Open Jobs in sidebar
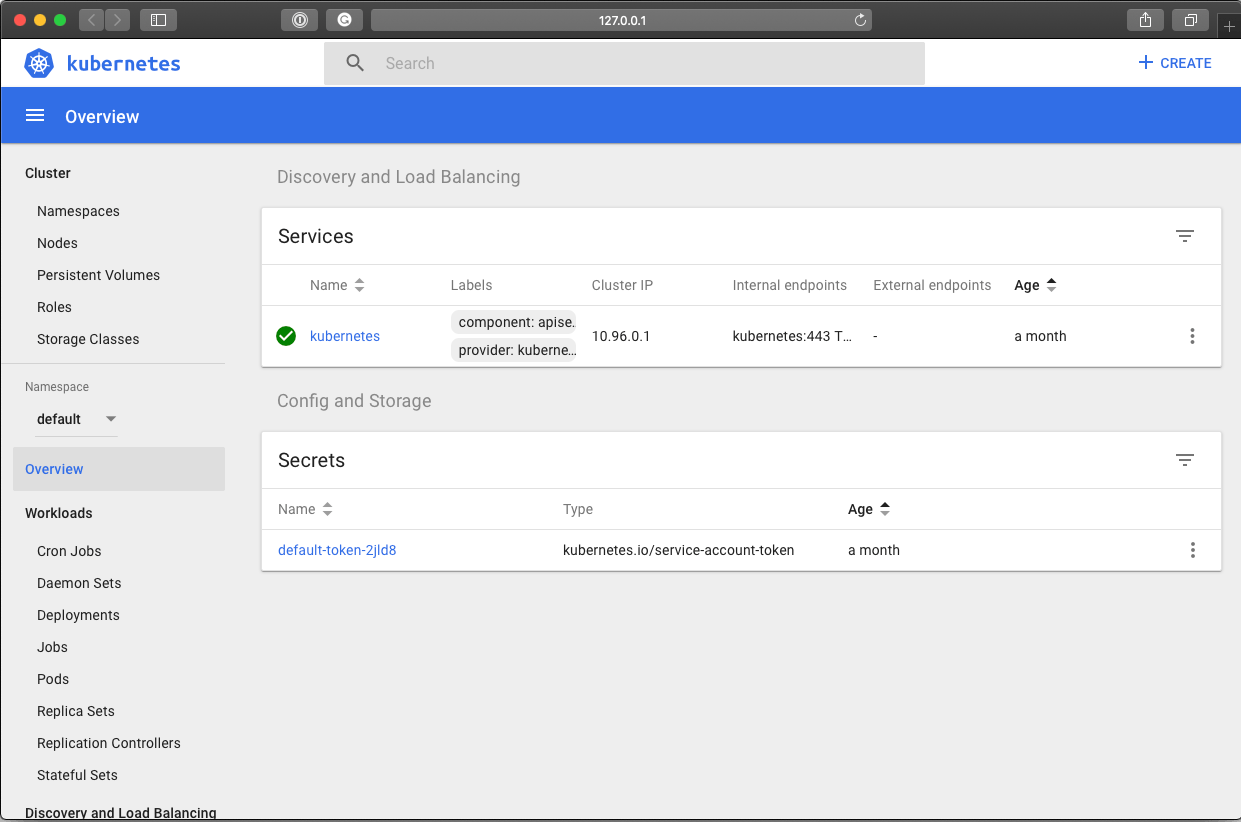This screenshot has width=1241, height=822. 52,647
